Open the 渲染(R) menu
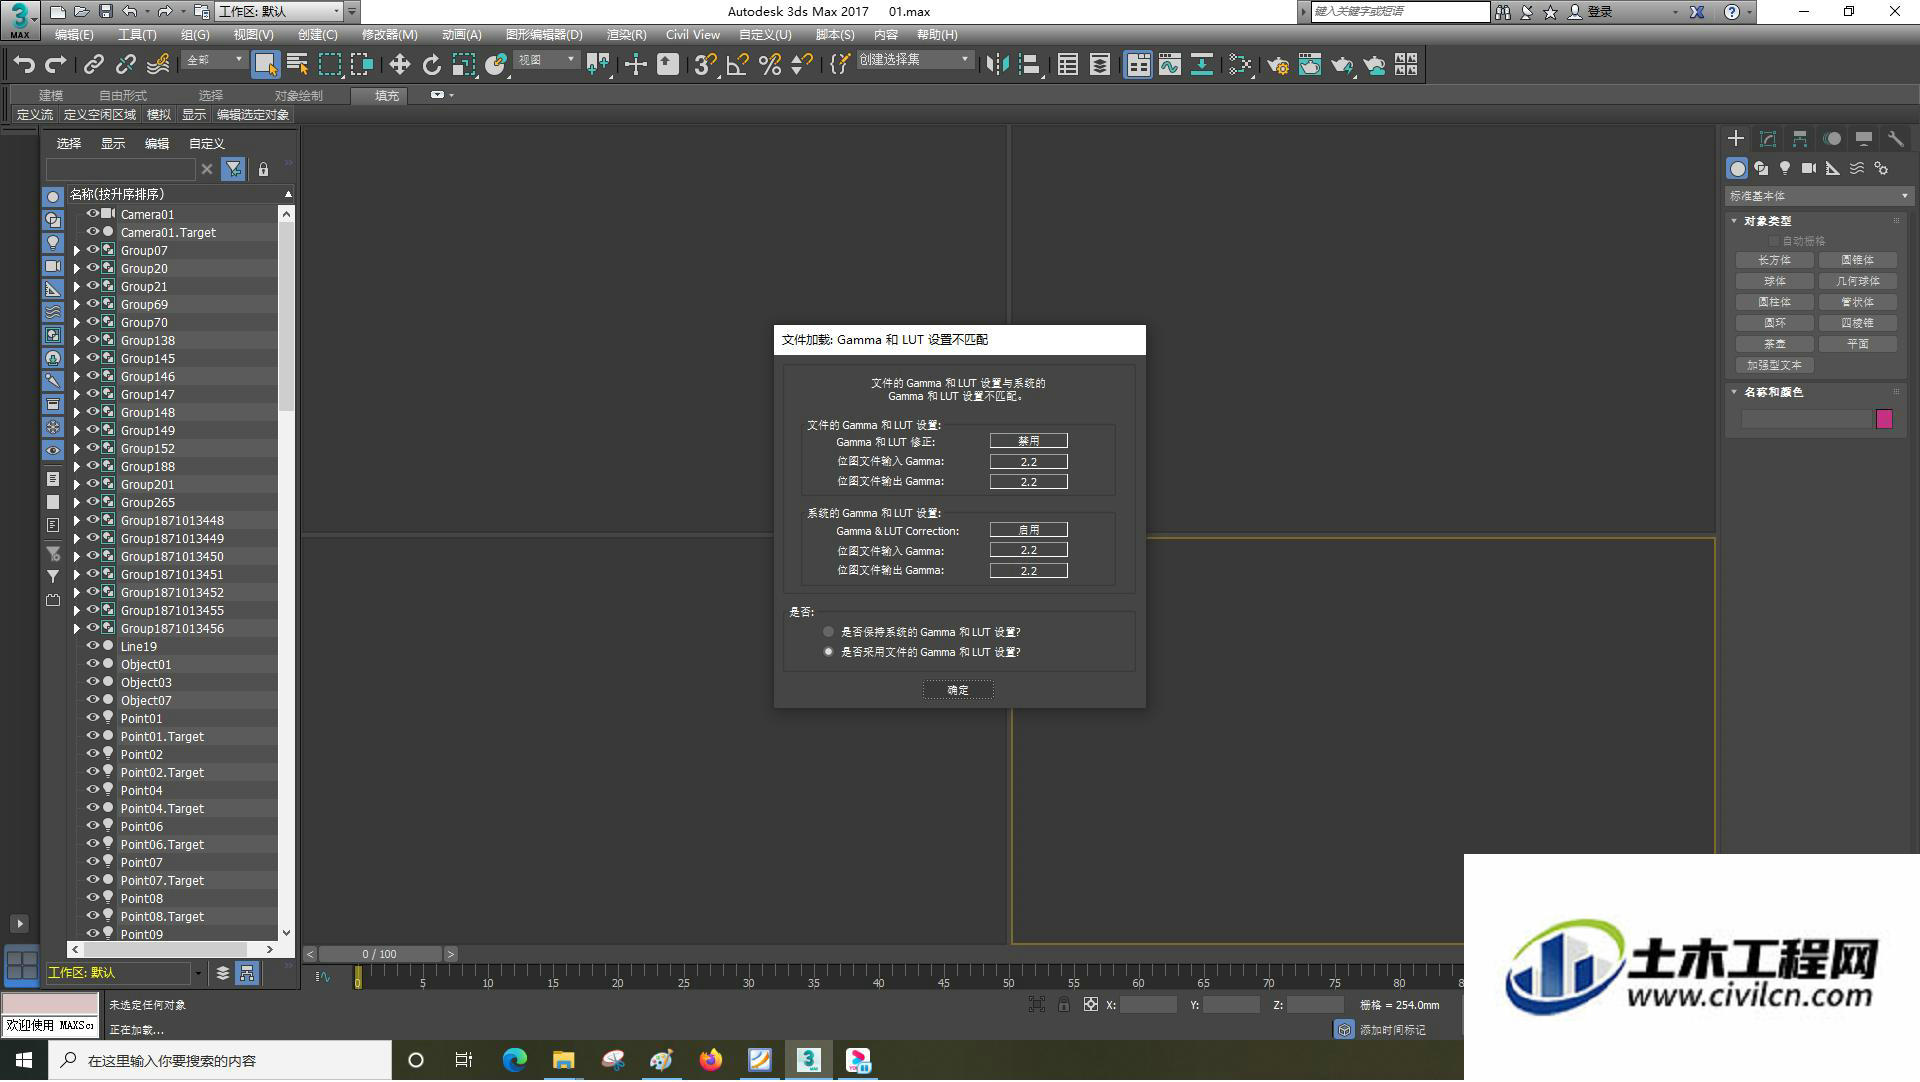 coord(626,34)
